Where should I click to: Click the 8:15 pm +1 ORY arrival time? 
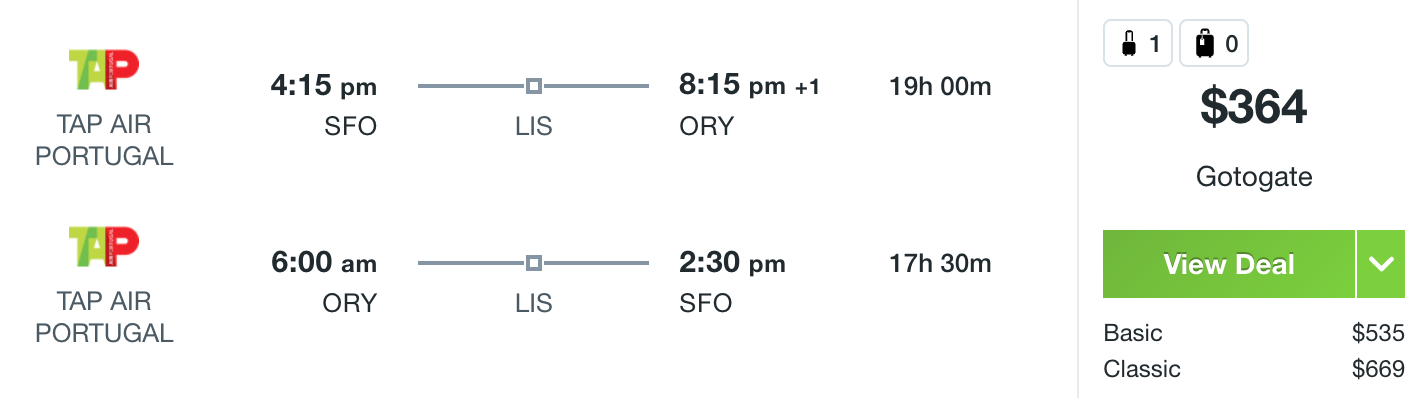click(749, 86)
